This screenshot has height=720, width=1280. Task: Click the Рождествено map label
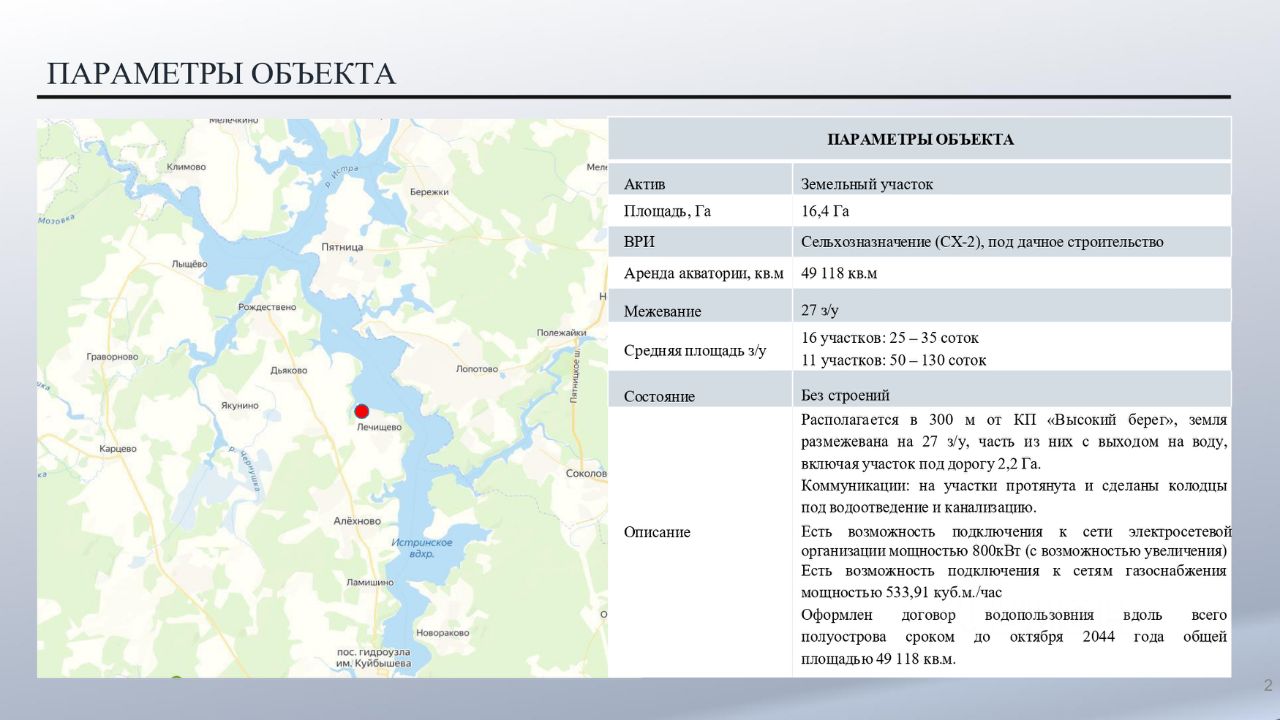click(x=268, y=307)
